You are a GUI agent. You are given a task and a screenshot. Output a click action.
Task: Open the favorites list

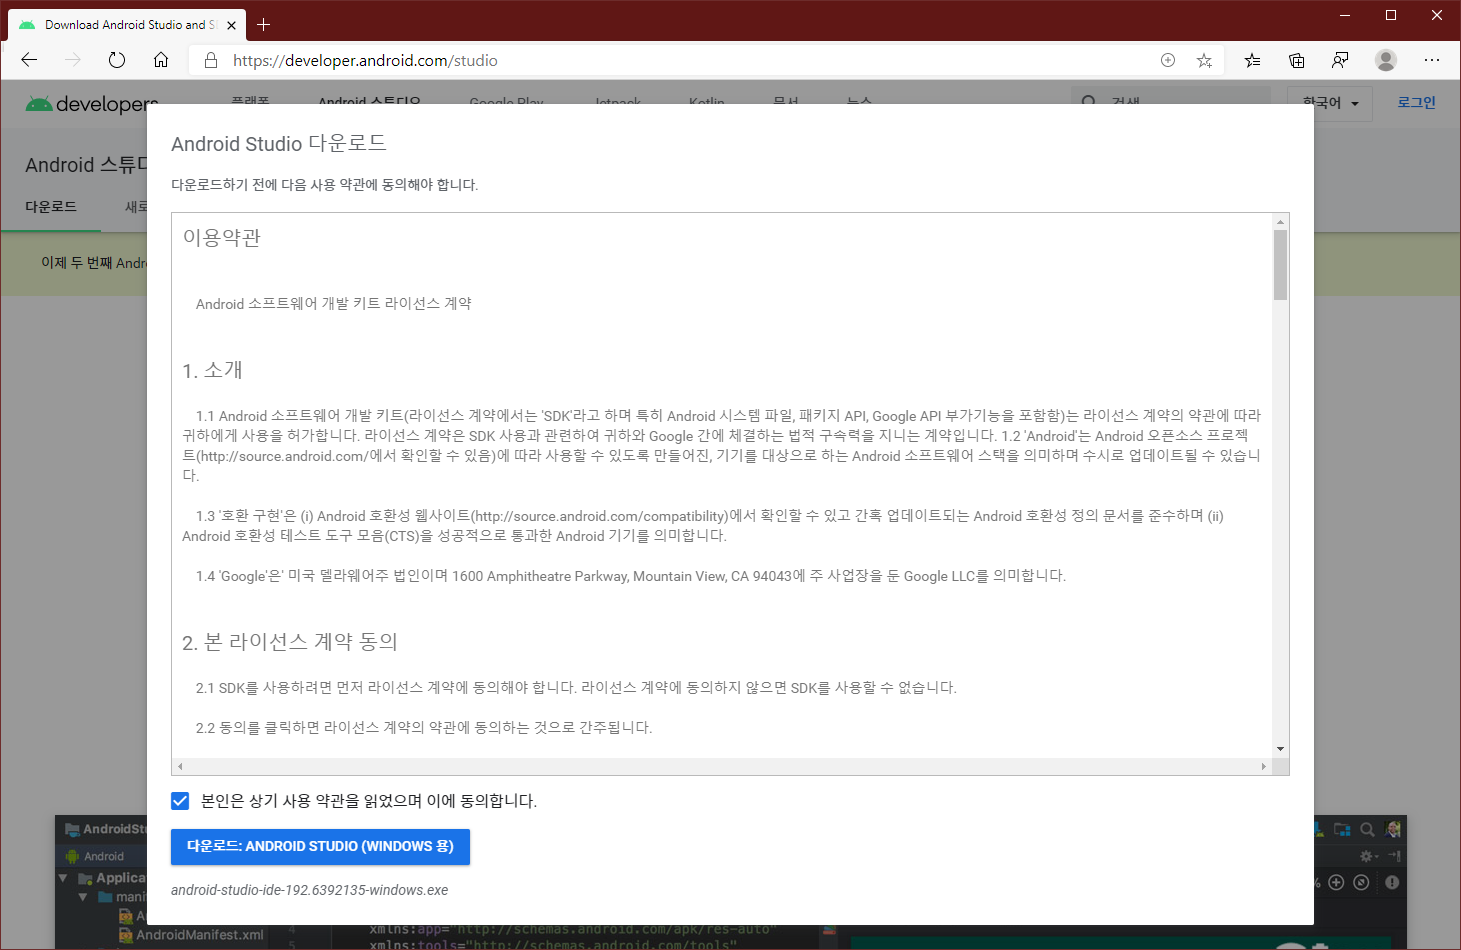(x=1252, y=60)
